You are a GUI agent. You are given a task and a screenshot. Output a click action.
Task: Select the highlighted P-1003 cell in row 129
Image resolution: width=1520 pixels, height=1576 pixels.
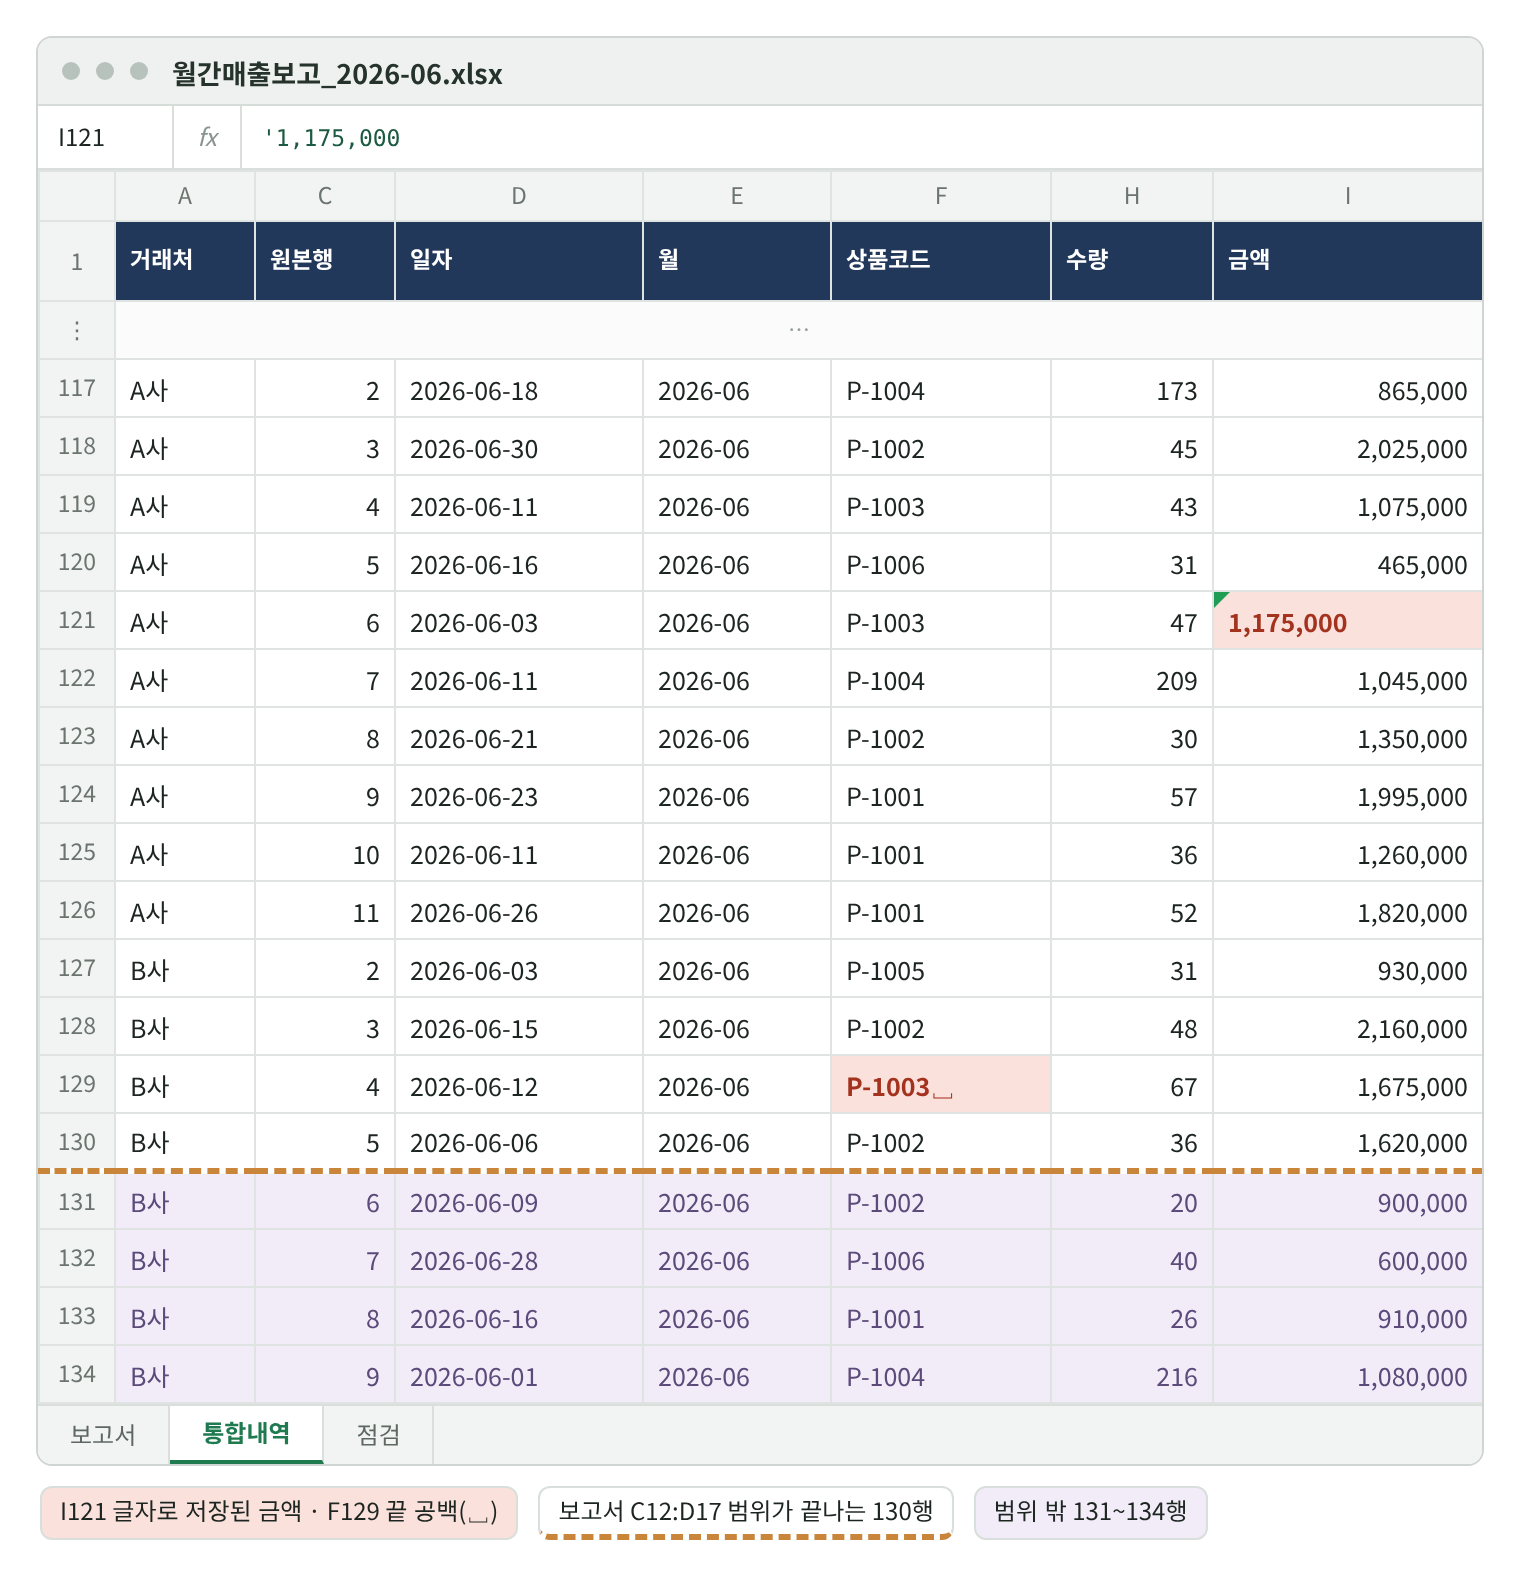click(940, 1085)
